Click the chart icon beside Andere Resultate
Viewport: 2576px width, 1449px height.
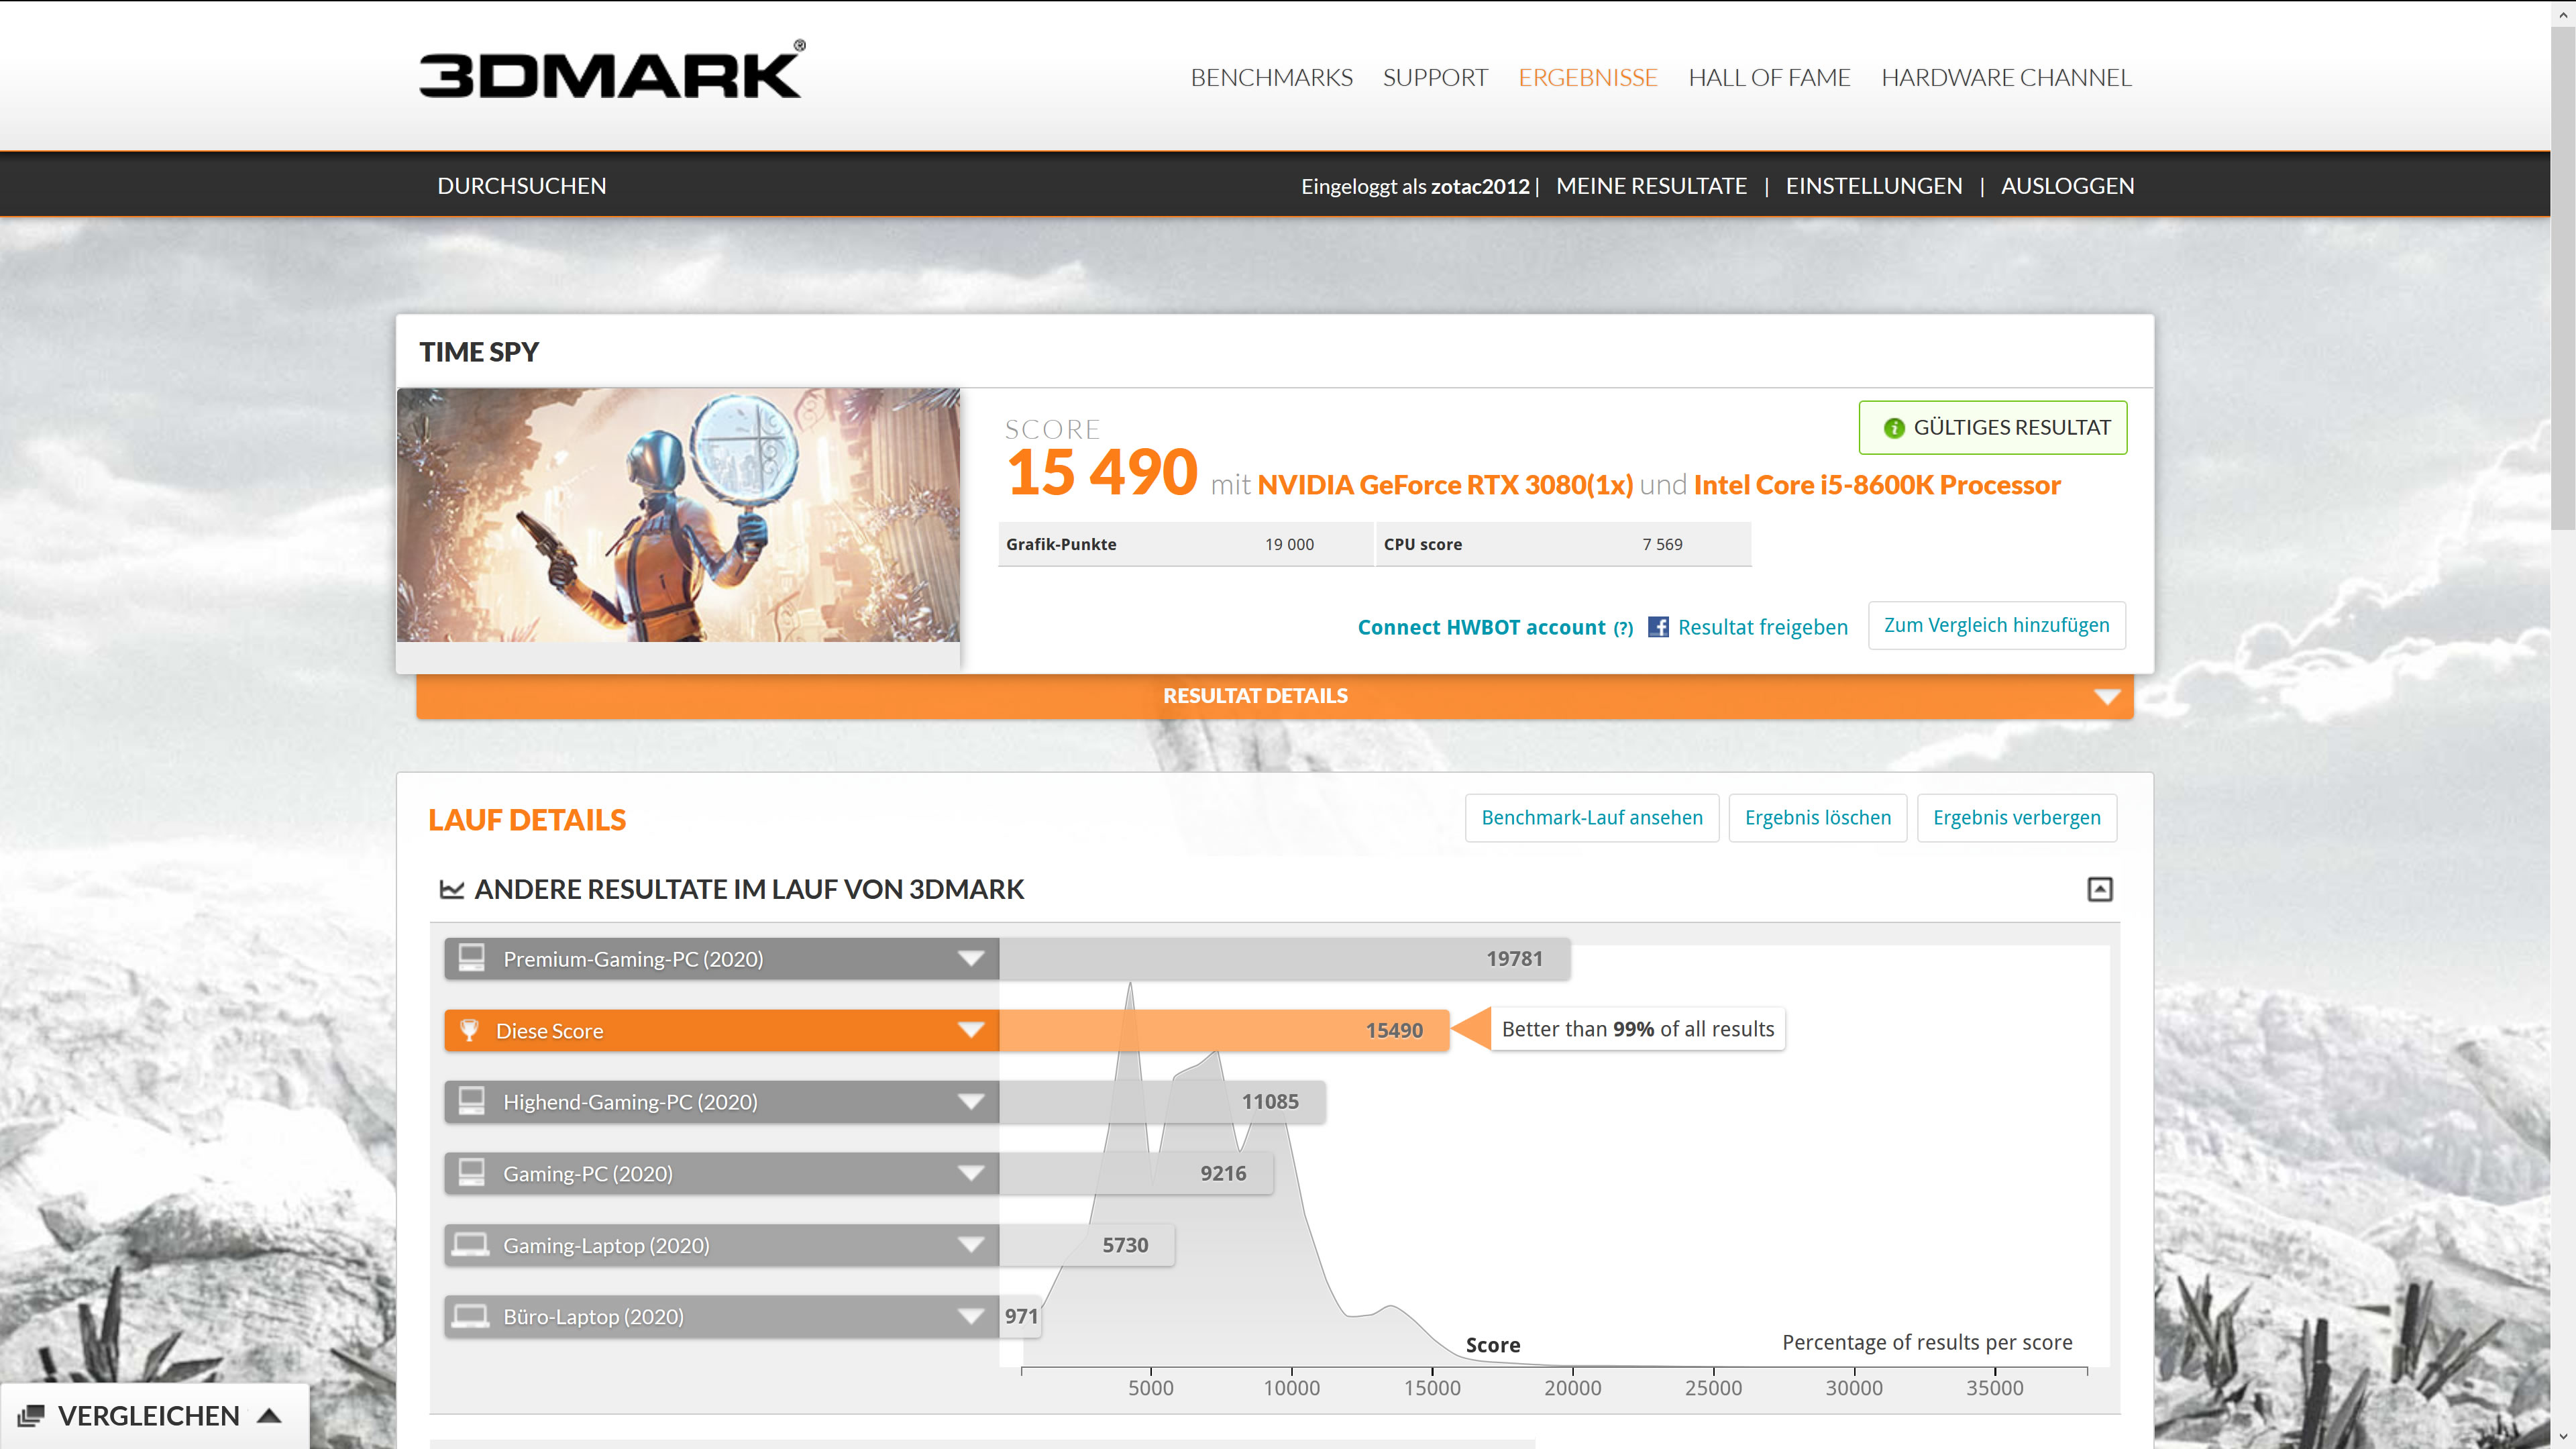point(452,889)
